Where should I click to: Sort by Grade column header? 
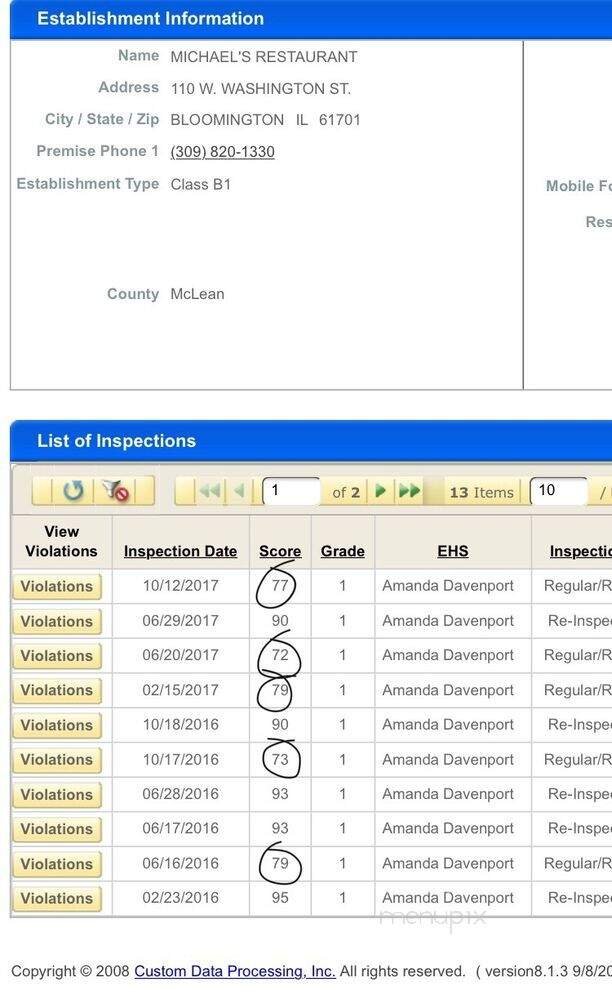click(x=342, y=551)
